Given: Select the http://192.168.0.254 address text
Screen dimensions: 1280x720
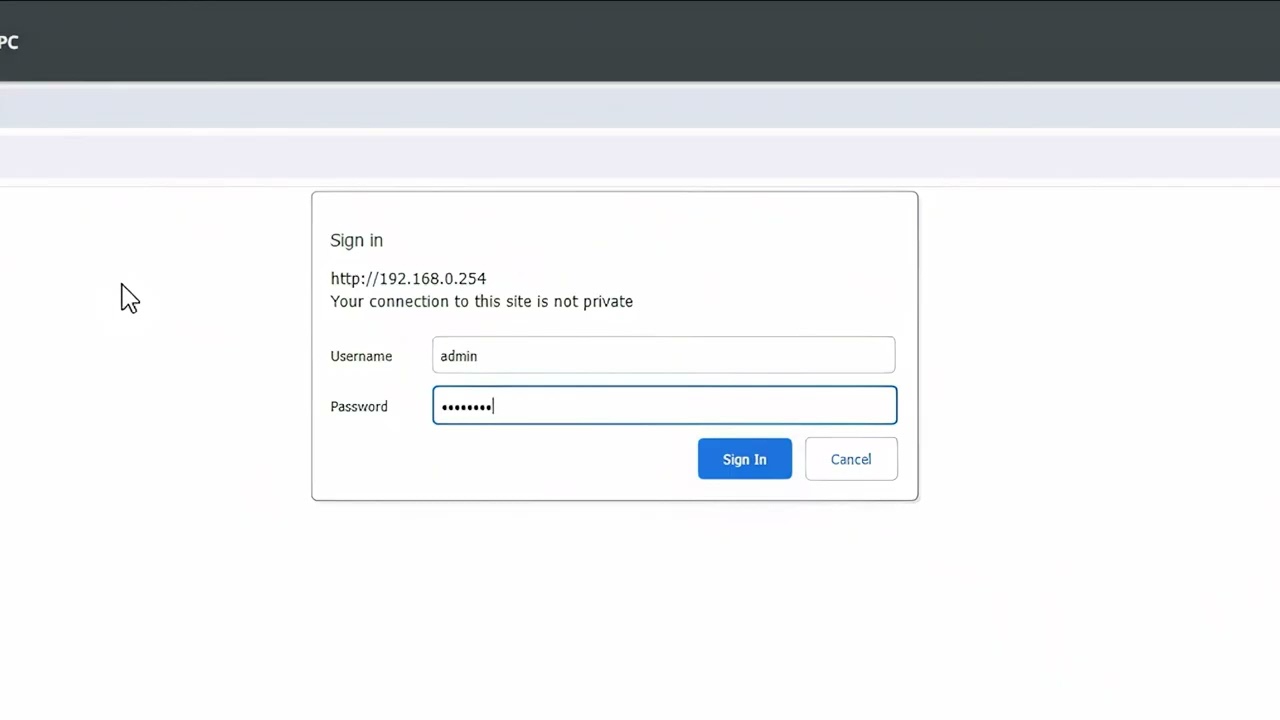Looking at the screenshot, I should pos(408,279).
